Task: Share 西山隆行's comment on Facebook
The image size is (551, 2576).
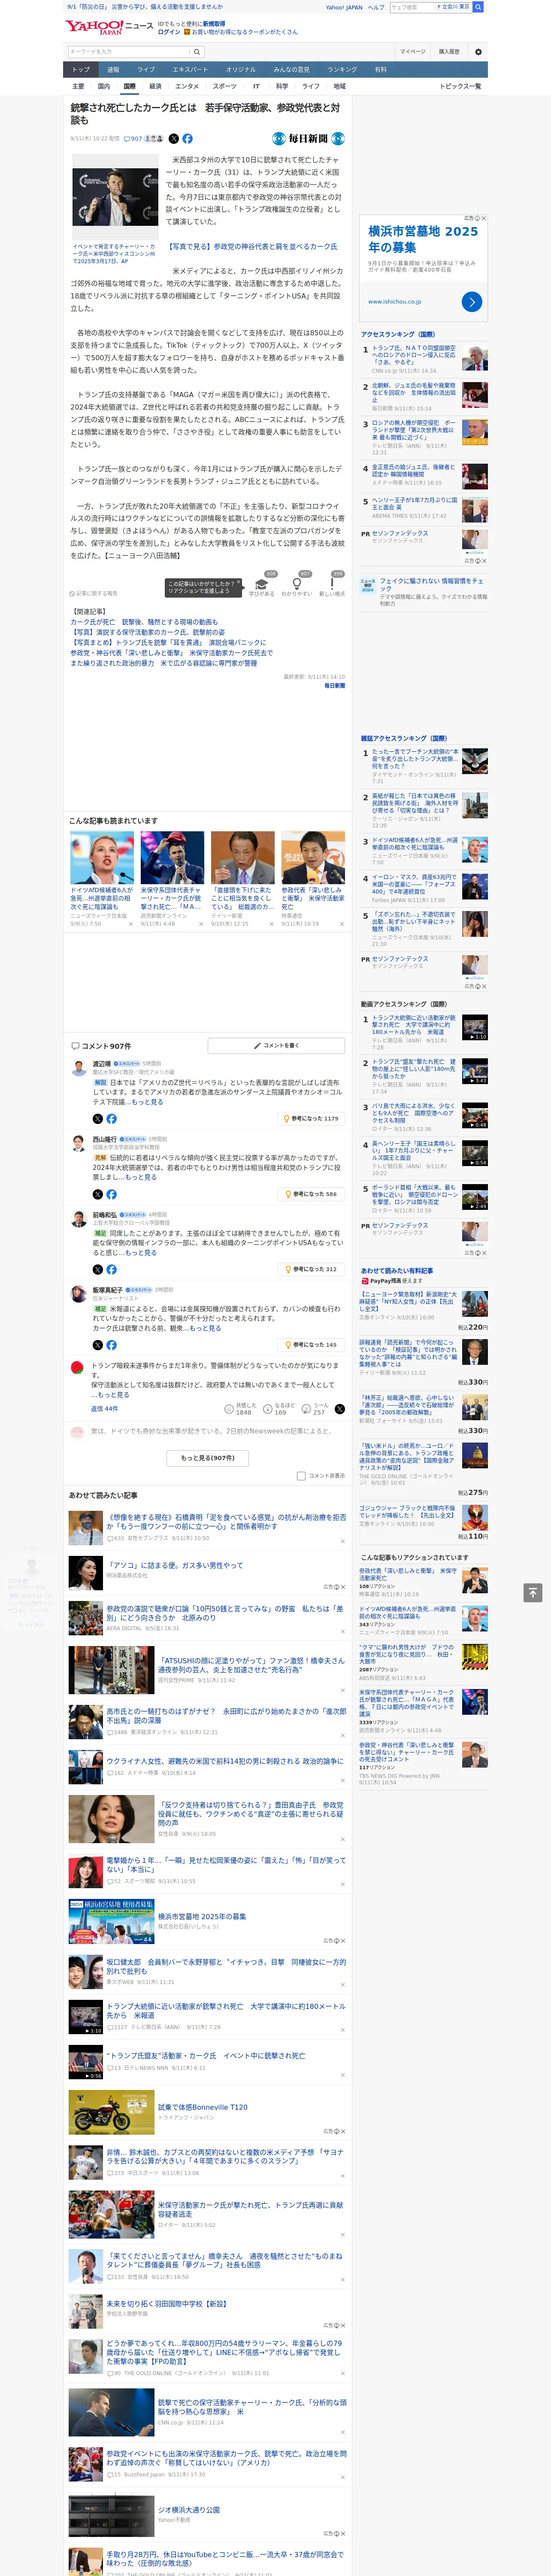Action: coord(111,1194)
